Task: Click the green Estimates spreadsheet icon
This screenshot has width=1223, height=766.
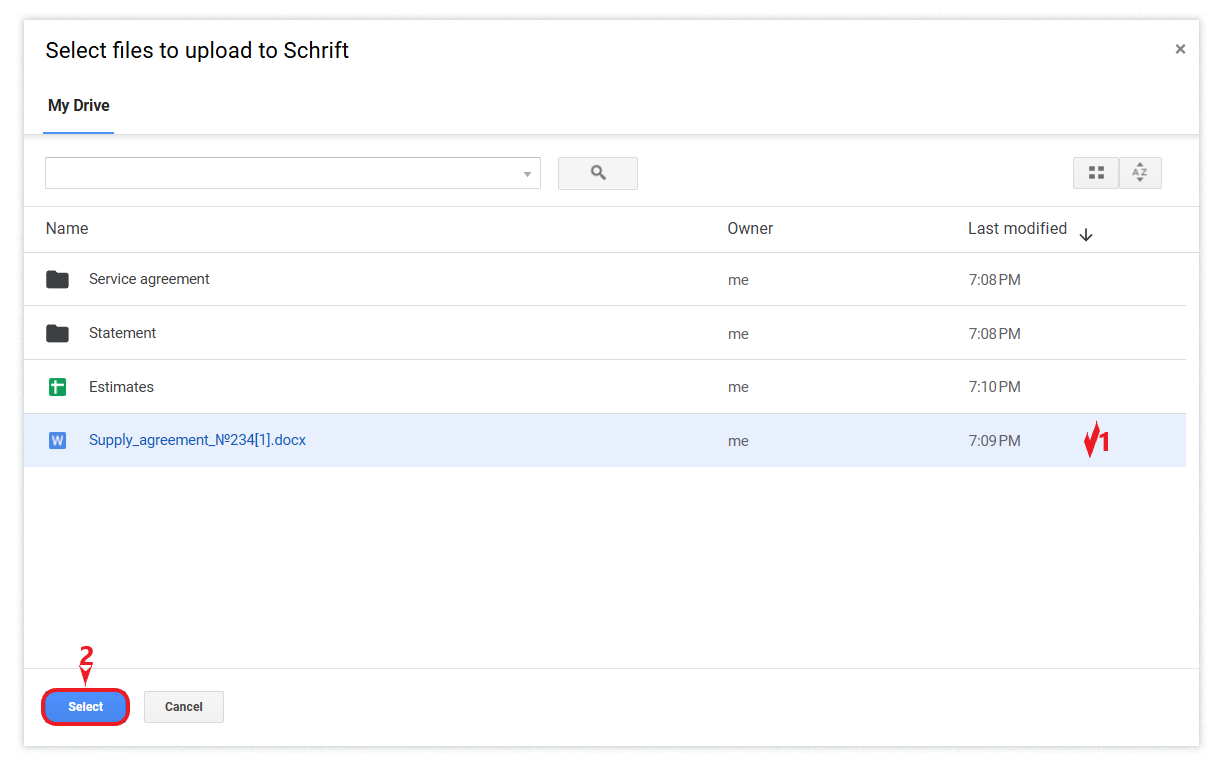Action: [x=58, y=387]
